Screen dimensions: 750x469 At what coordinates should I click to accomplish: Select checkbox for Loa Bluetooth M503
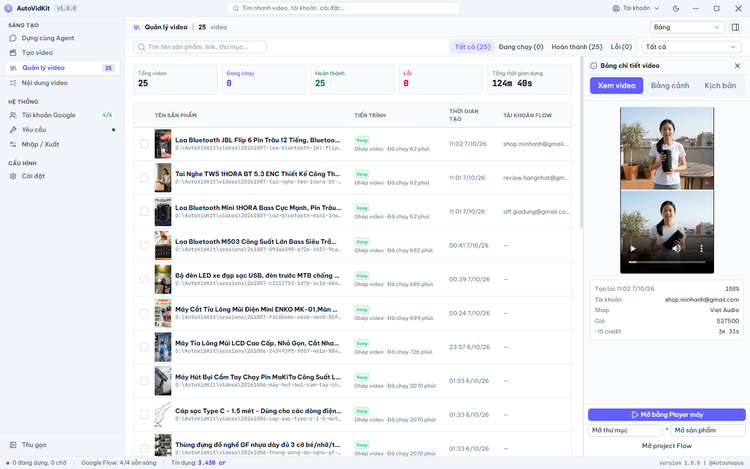[x=144, y=245]
